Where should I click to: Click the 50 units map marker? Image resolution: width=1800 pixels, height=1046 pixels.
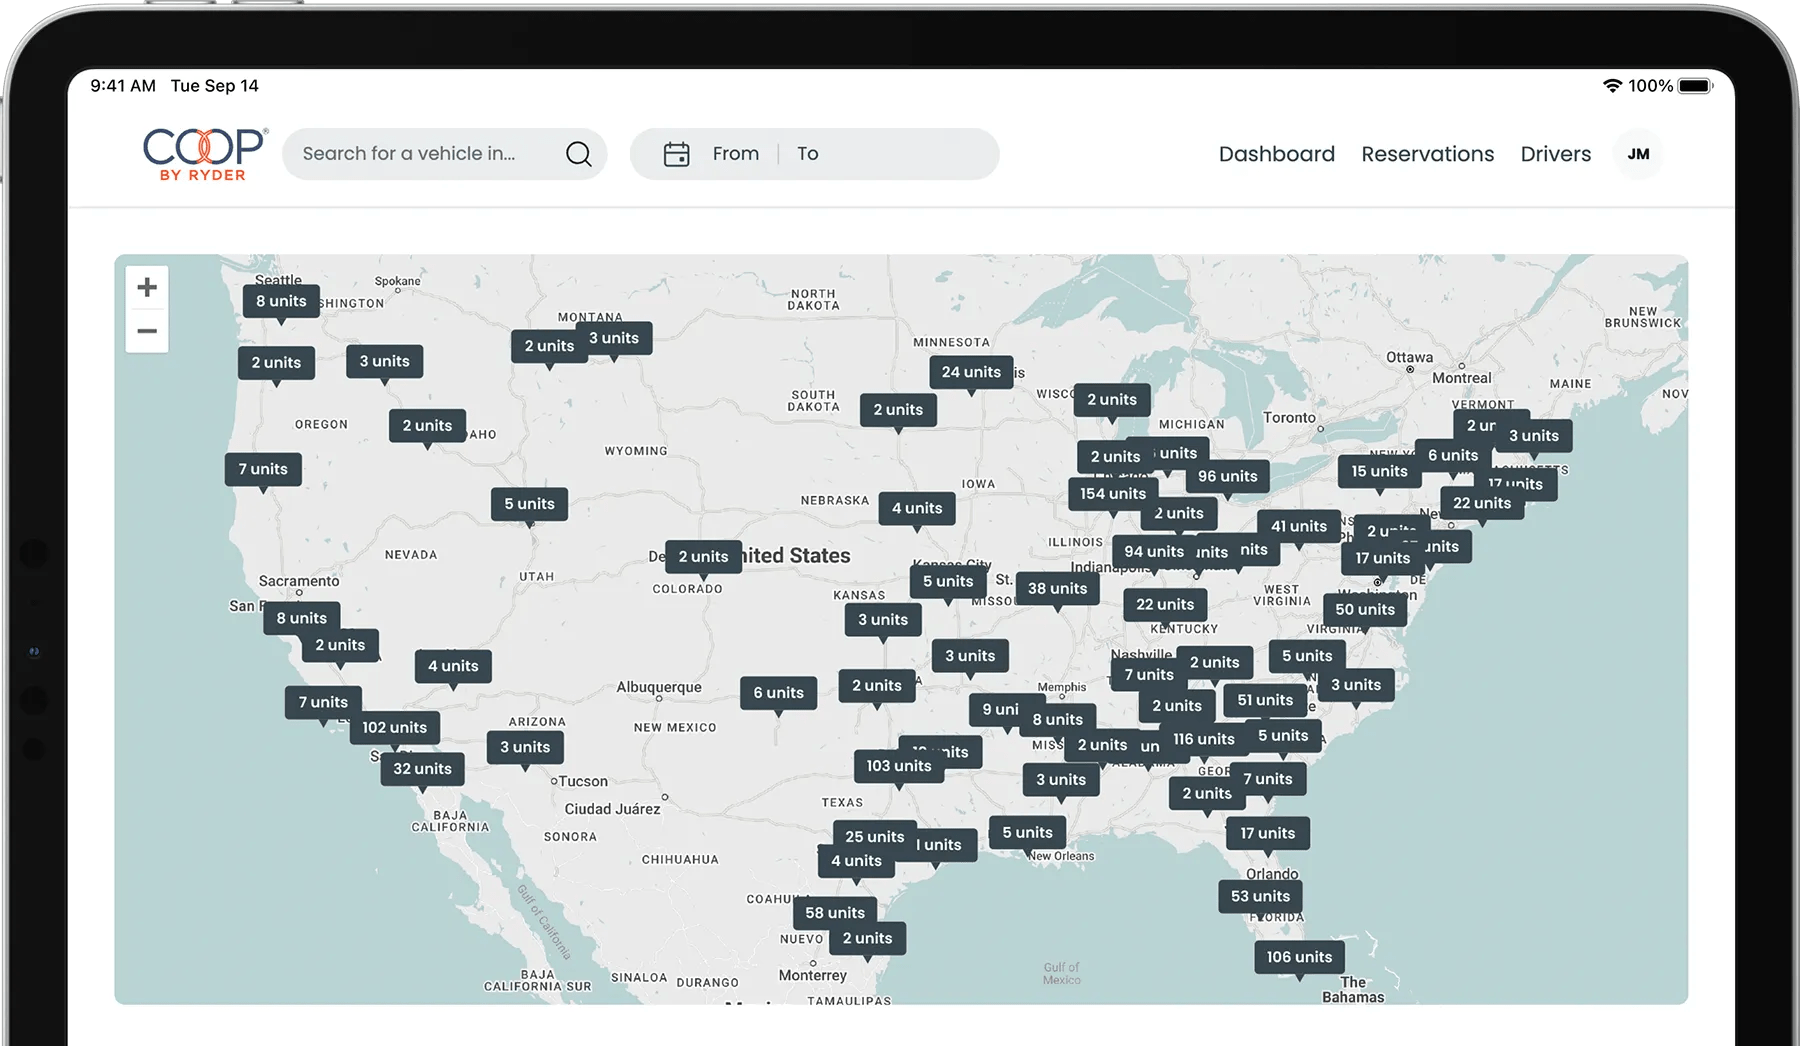(x=1365, y=610)
